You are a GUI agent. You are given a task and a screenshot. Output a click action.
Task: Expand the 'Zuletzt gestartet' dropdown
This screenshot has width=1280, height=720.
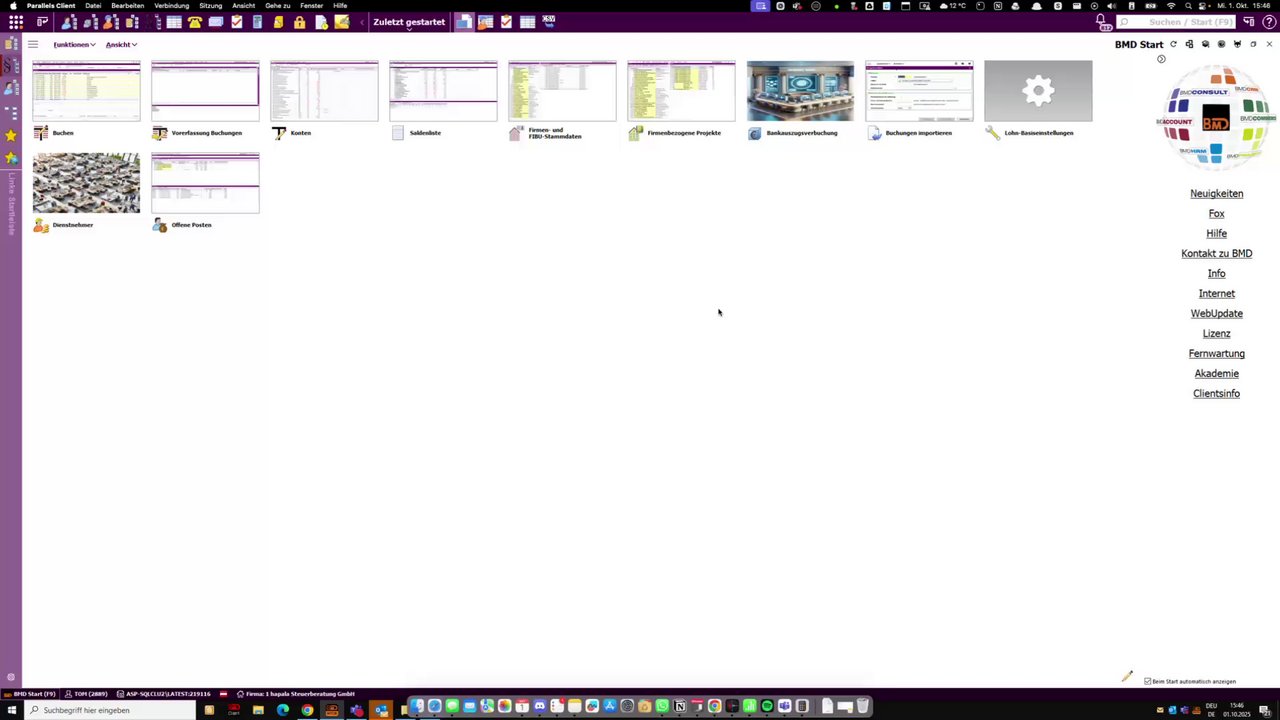[409, 22]
